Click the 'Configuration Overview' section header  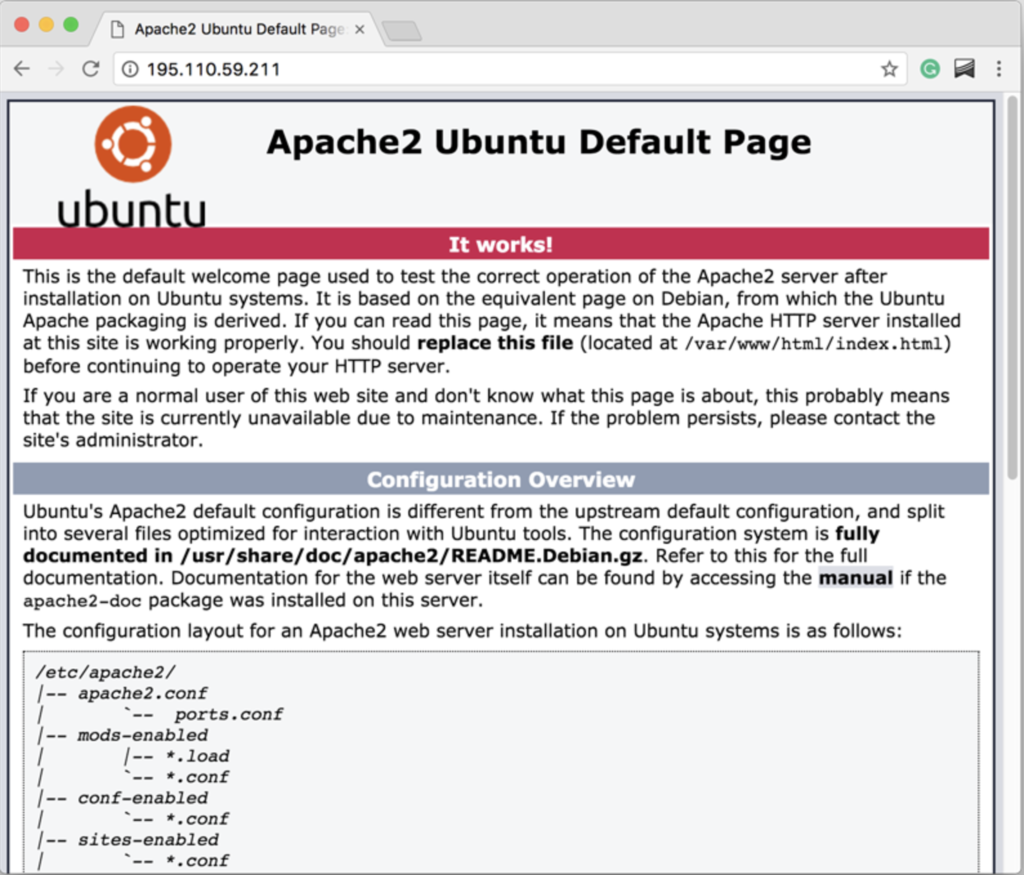(500, 479)
